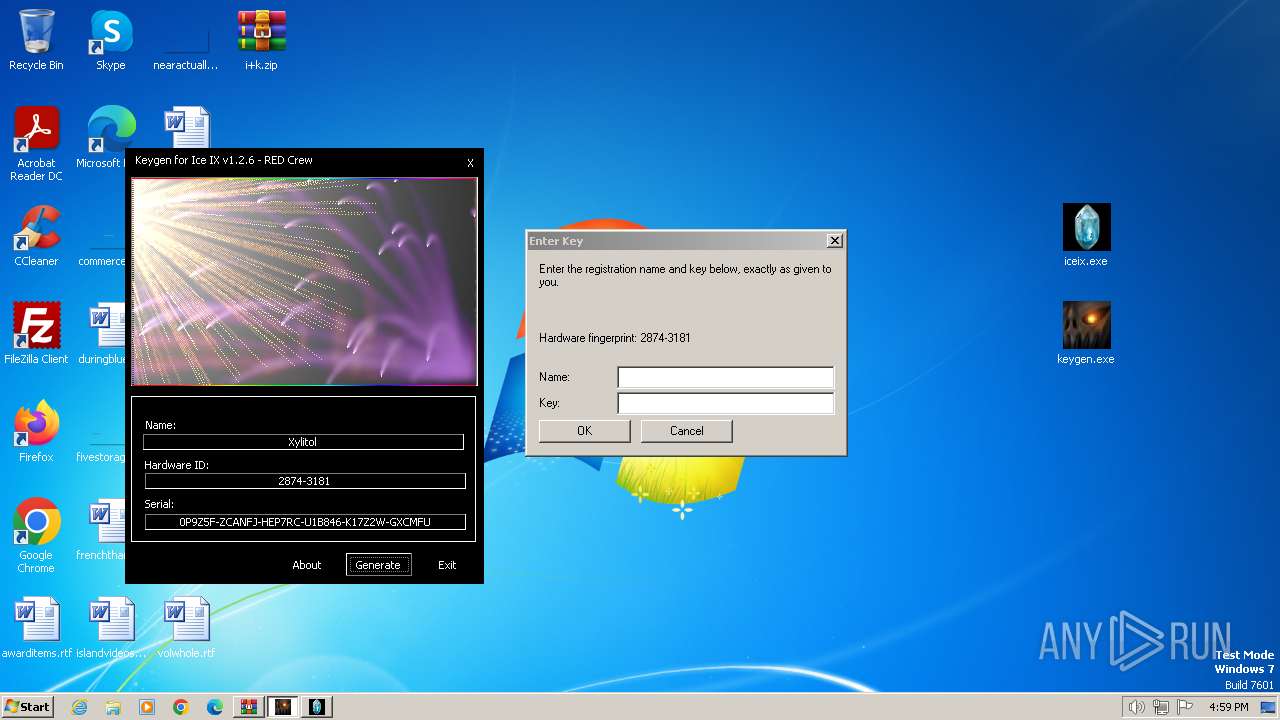Click the clock showing 4:59 PM
Screen dimensions: 1280x720
1228,707
